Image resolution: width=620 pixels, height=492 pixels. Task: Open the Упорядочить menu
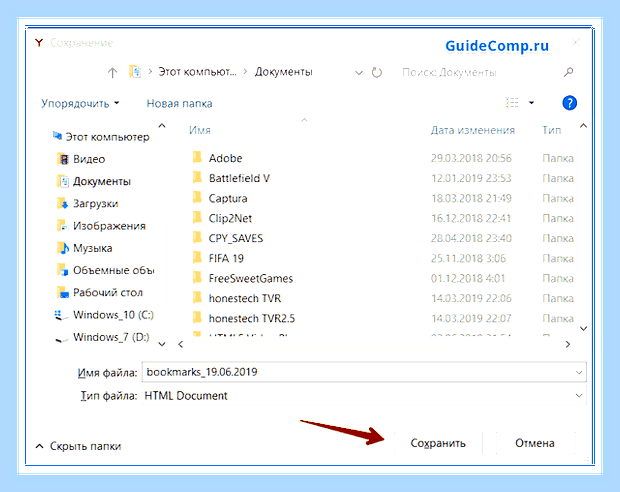click(x=80, y=103)
